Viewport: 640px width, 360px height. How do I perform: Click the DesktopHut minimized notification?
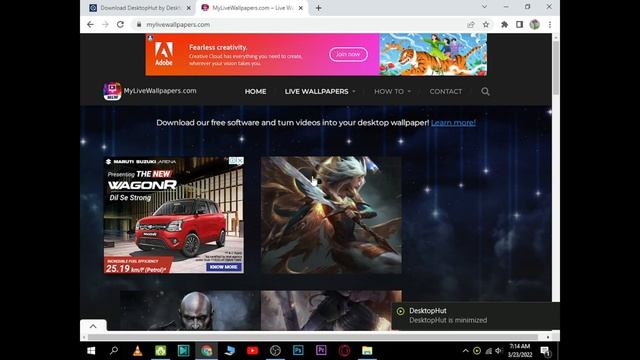475,316
